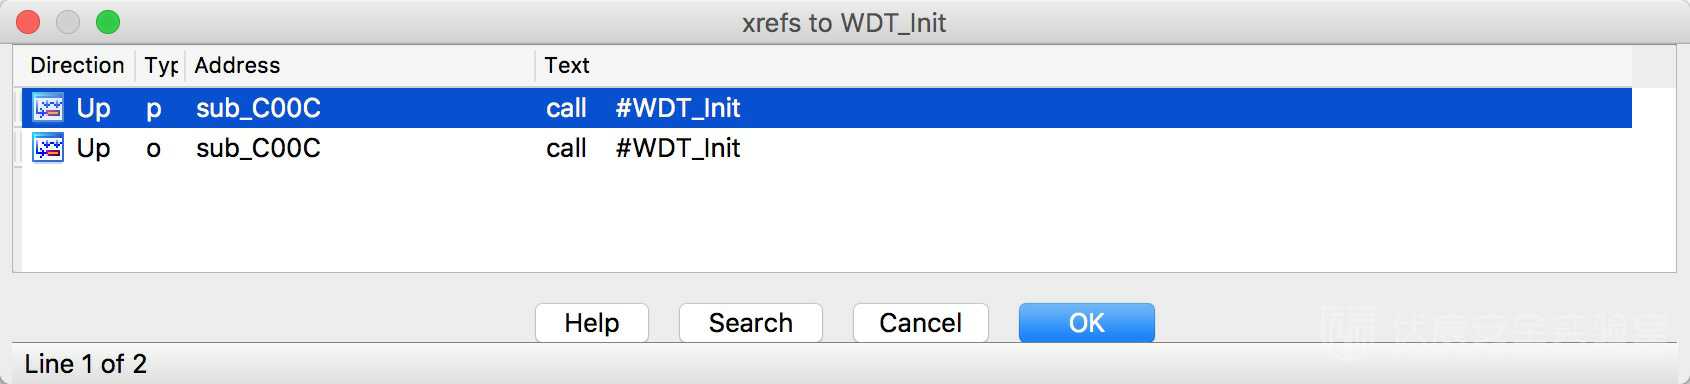1690x384 pixels.
Task: Sort the list by the Direction column header
Action: point(77,65)
